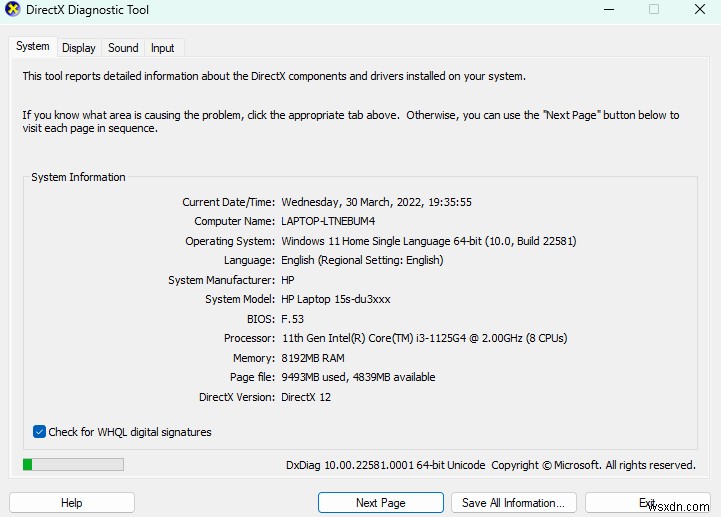
Task: Click the DirectX Diagnostic Tool title icon
Action: (12, 9)
